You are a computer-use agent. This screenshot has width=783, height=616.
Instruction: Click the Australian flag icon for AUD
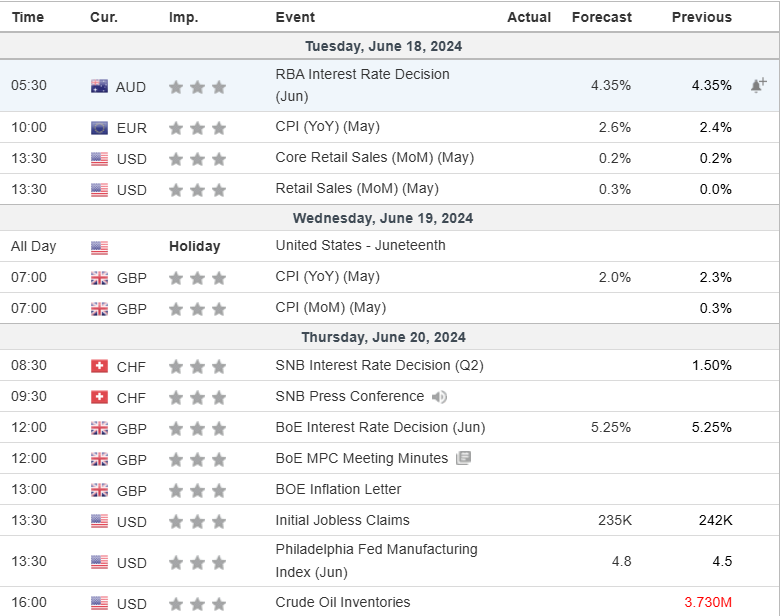(100, 87)
